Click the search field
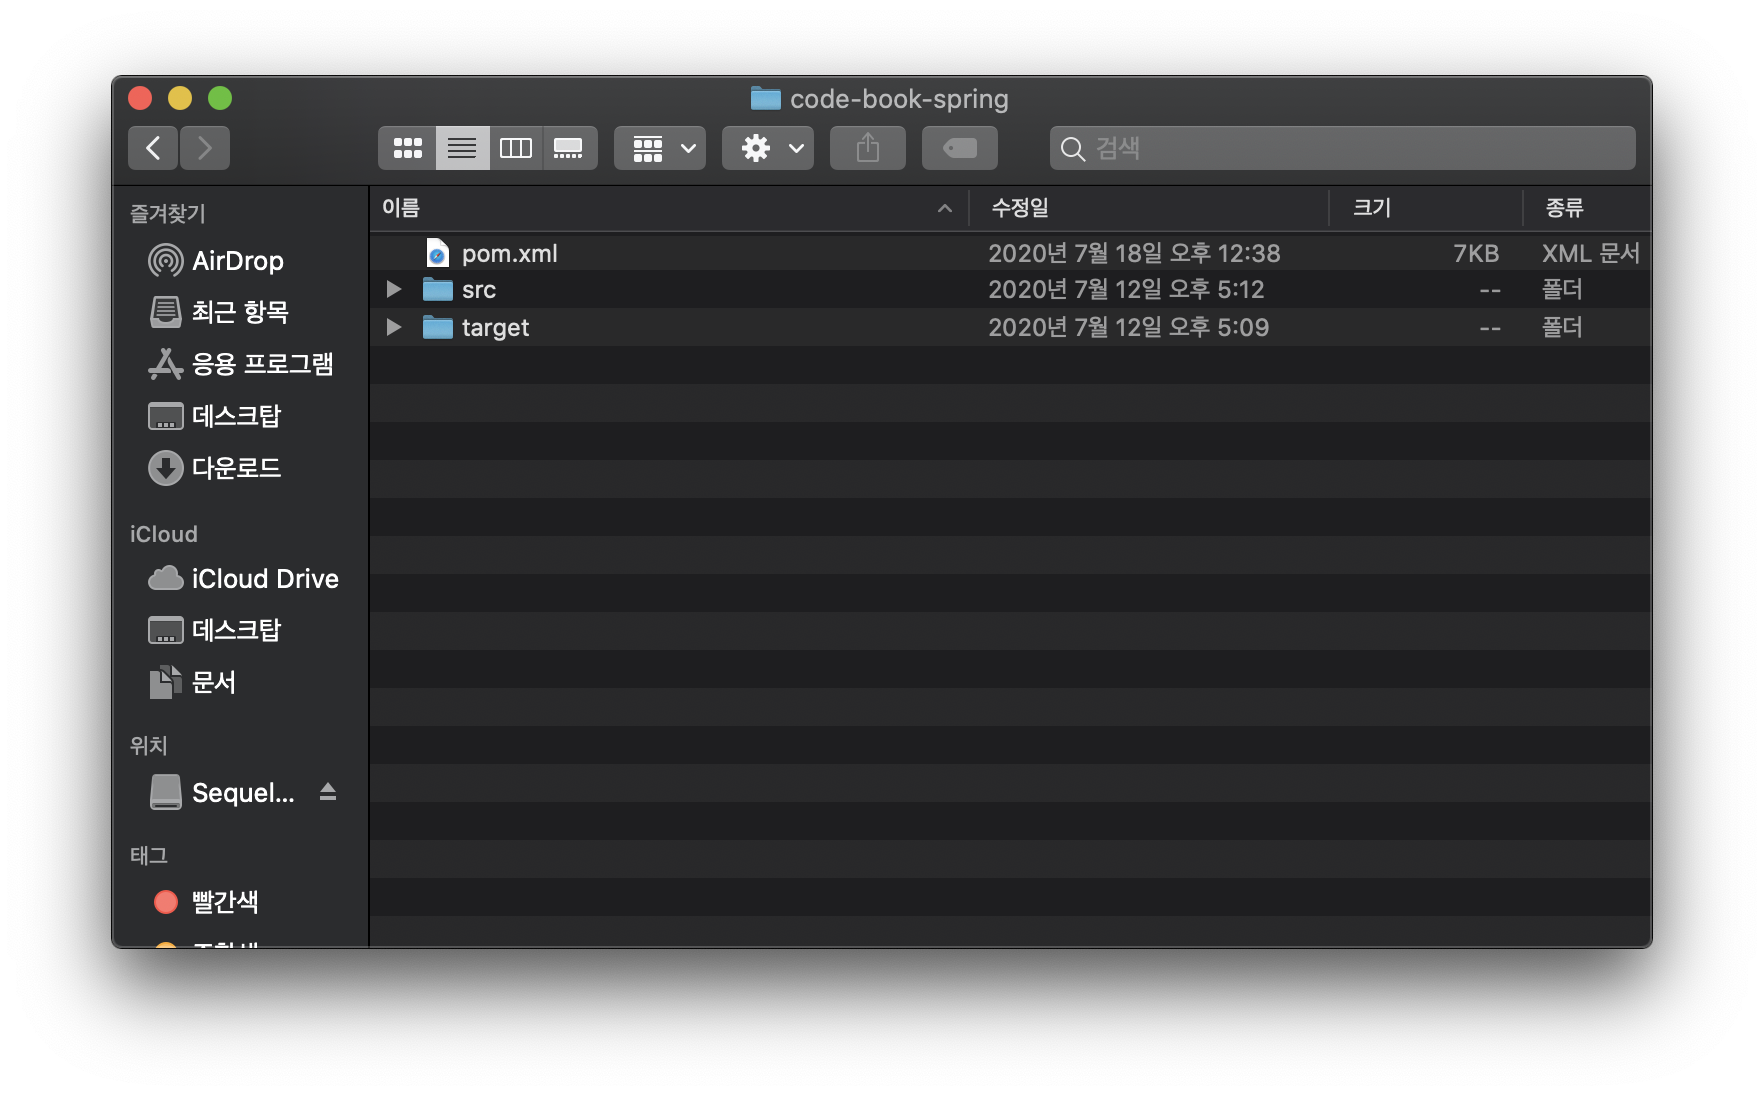Image resolution: width=1764 pixels, height=1096 pixels. tap(1343, 148)
